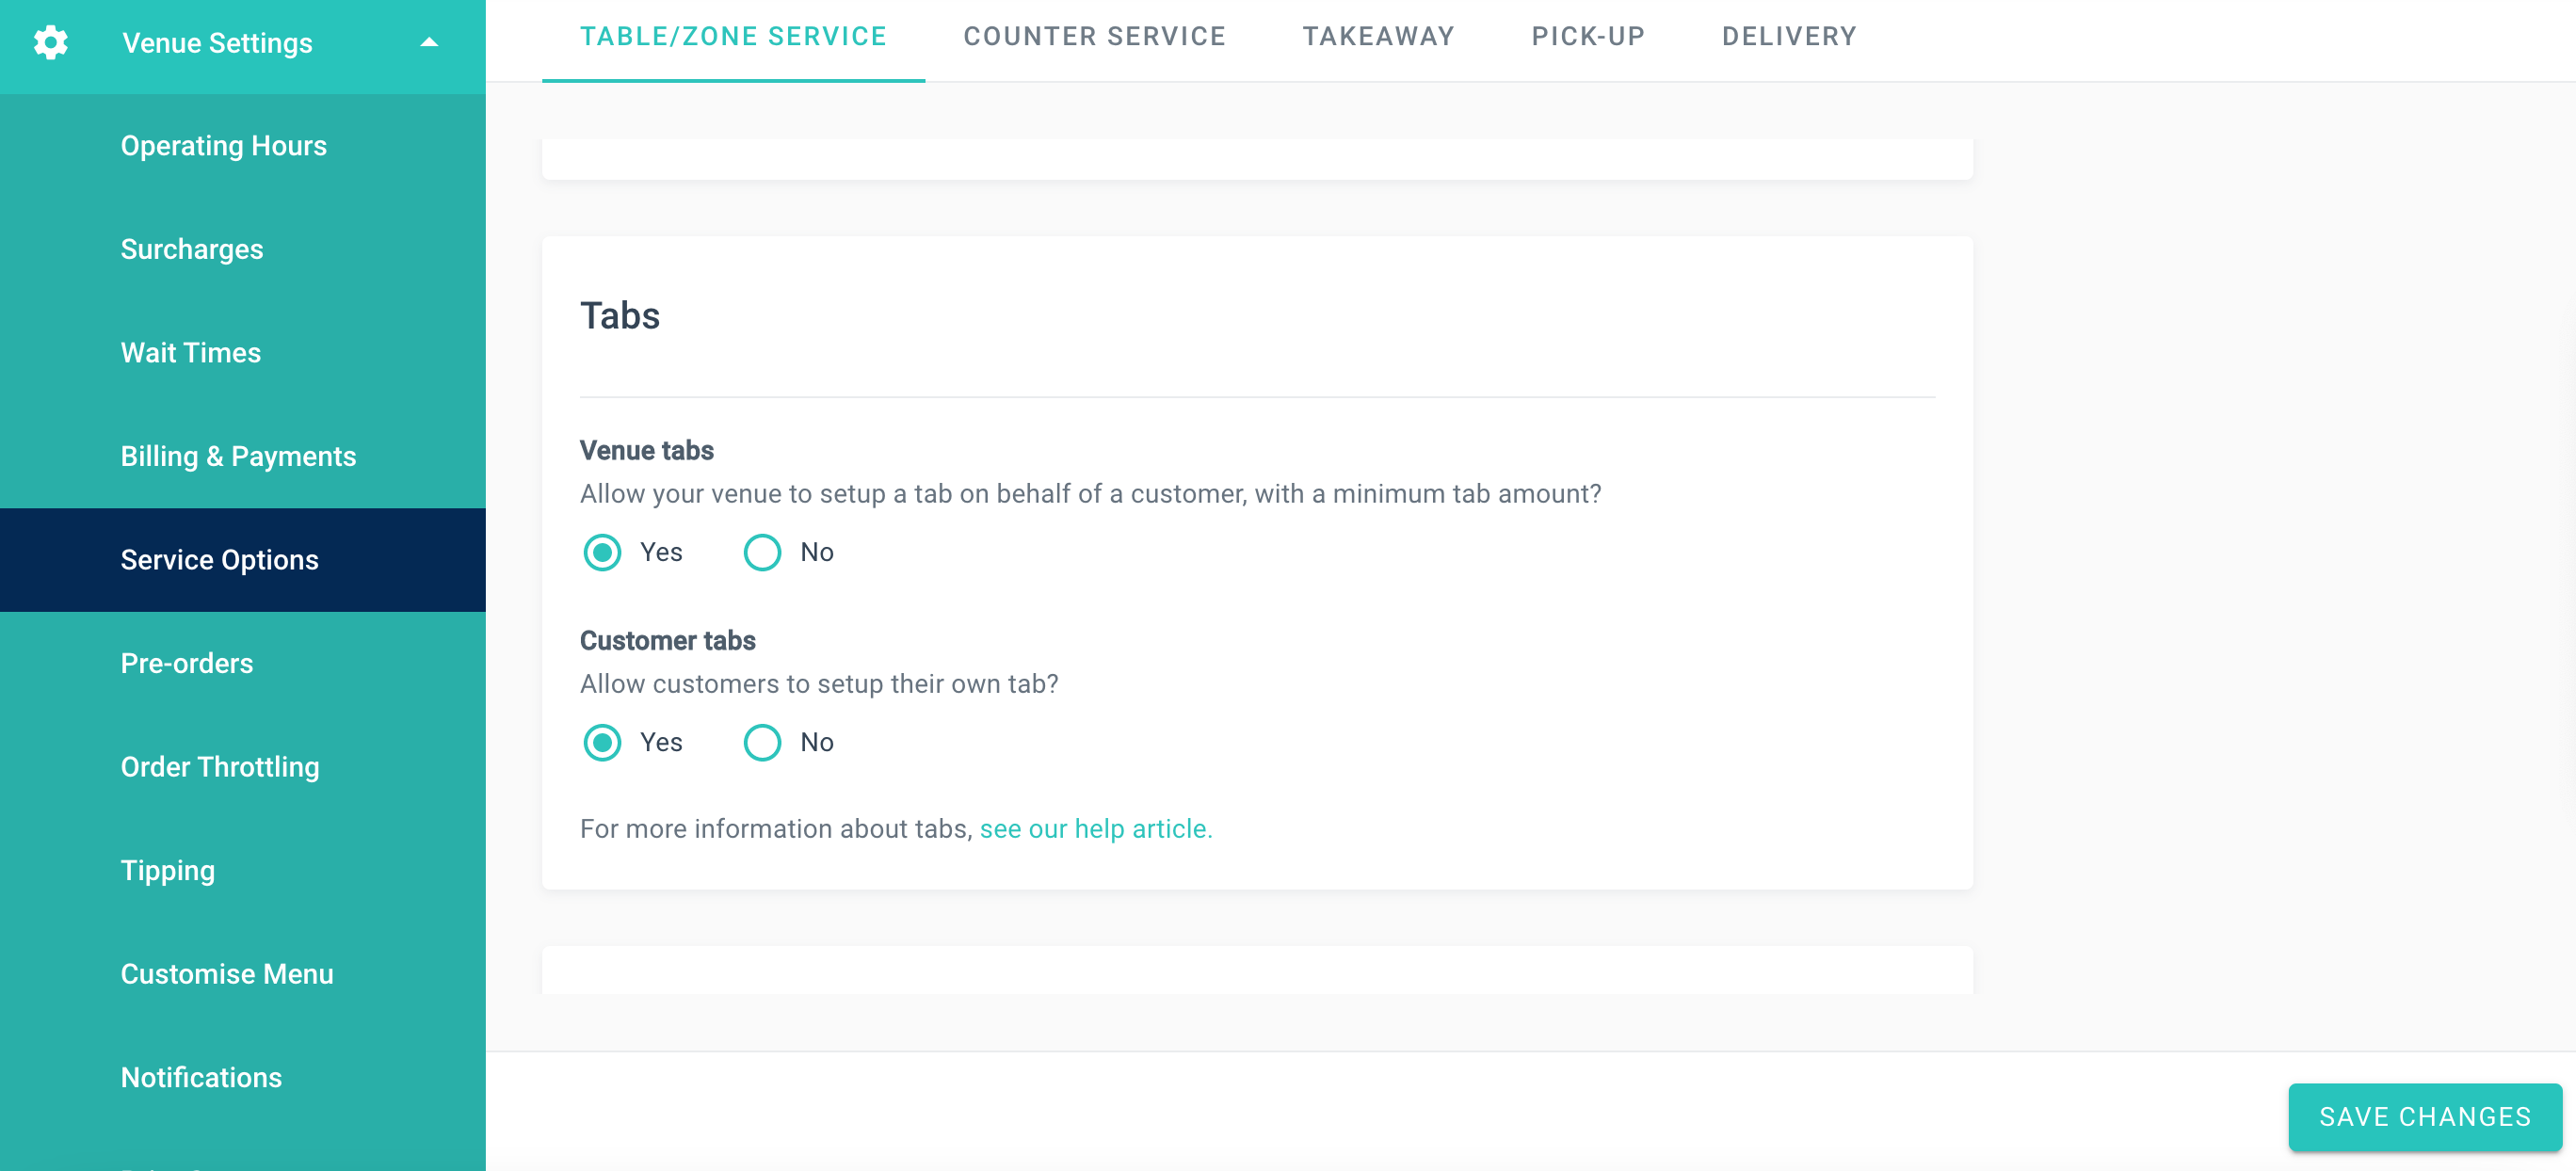Navigate to Billing & Payments
The image size is (2576, 1171).
click(x=238, y=456)
